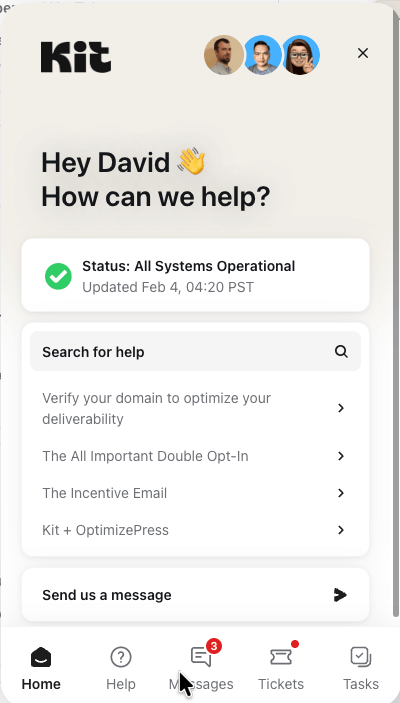Click the first team member avatar

point(224,55)
